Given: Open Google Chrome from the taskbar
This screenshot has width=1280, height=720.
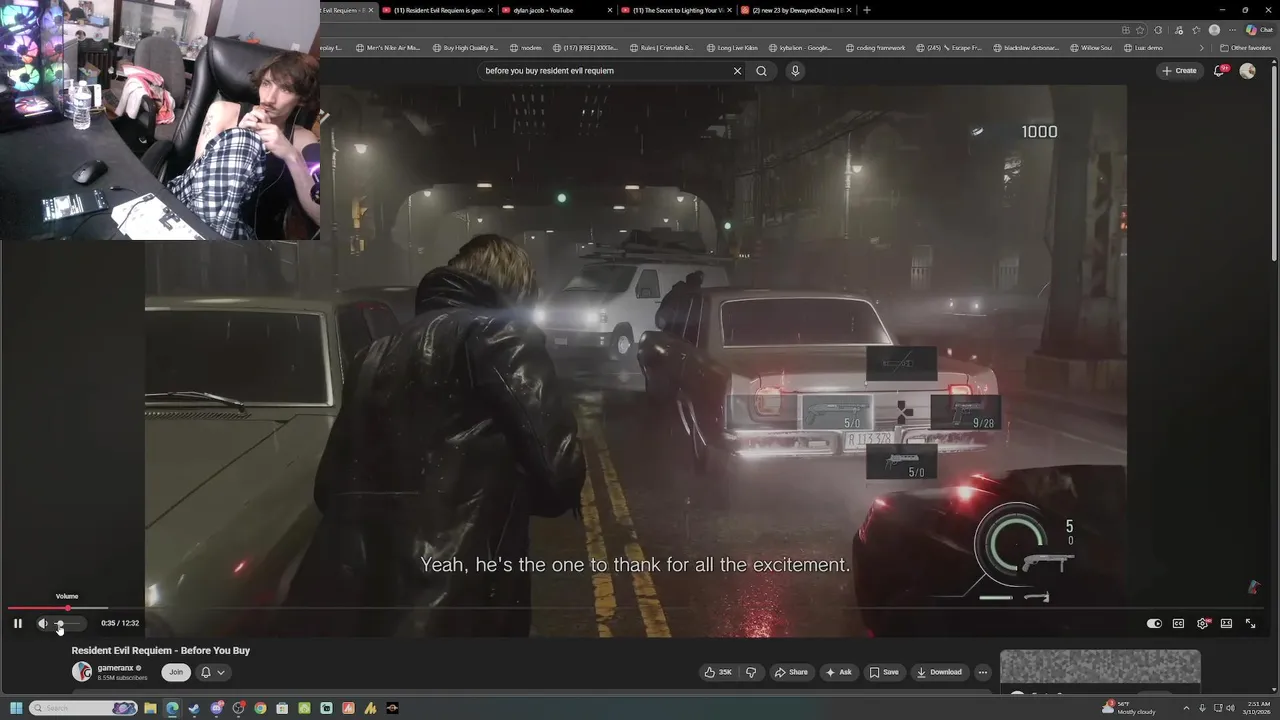Looking at the screenshot, I should tap(260, 708).
